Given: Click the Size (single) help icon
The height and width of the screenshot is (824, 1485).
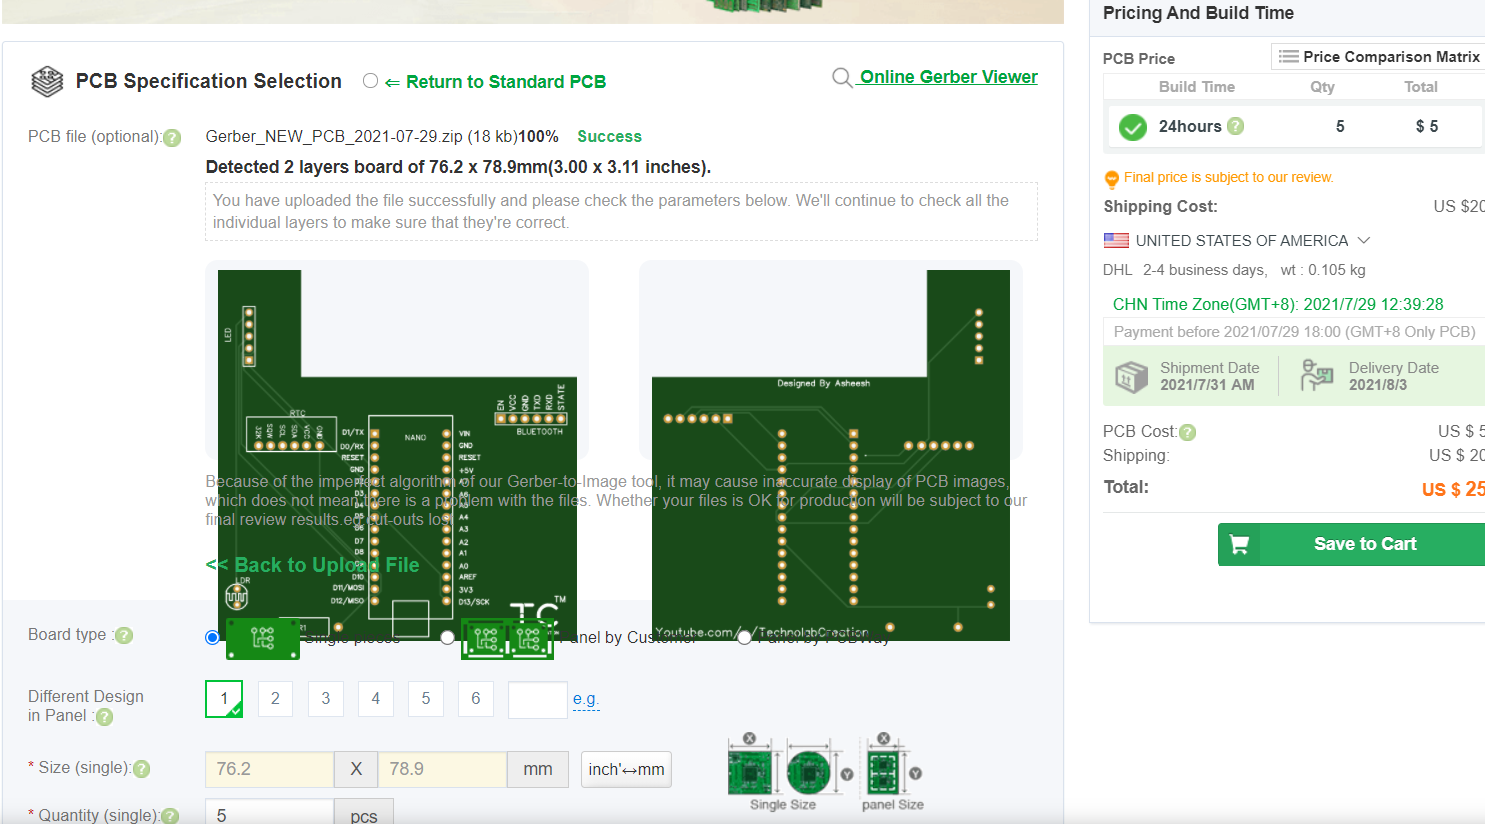Looking at the screenshot, I should pos(142,769).
